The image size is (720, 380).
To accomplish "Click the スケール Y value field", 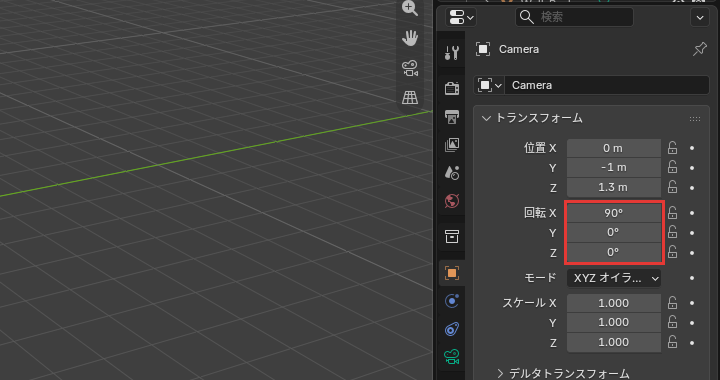I will (613, 323).
